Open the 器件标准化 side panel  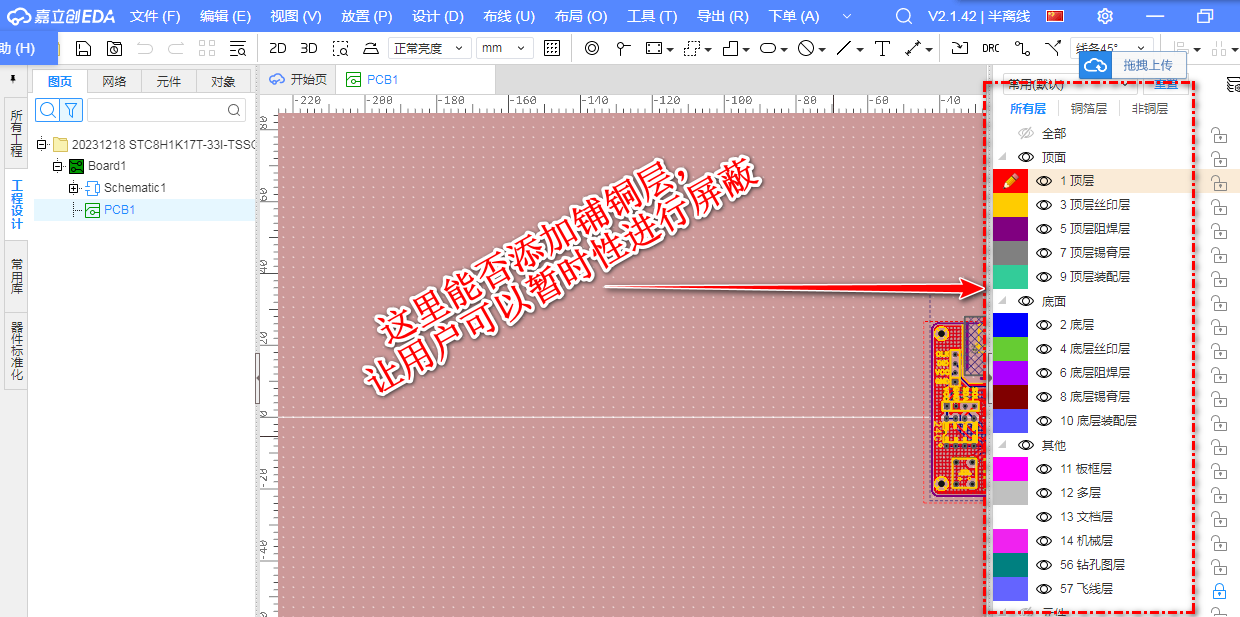[16, 351]
